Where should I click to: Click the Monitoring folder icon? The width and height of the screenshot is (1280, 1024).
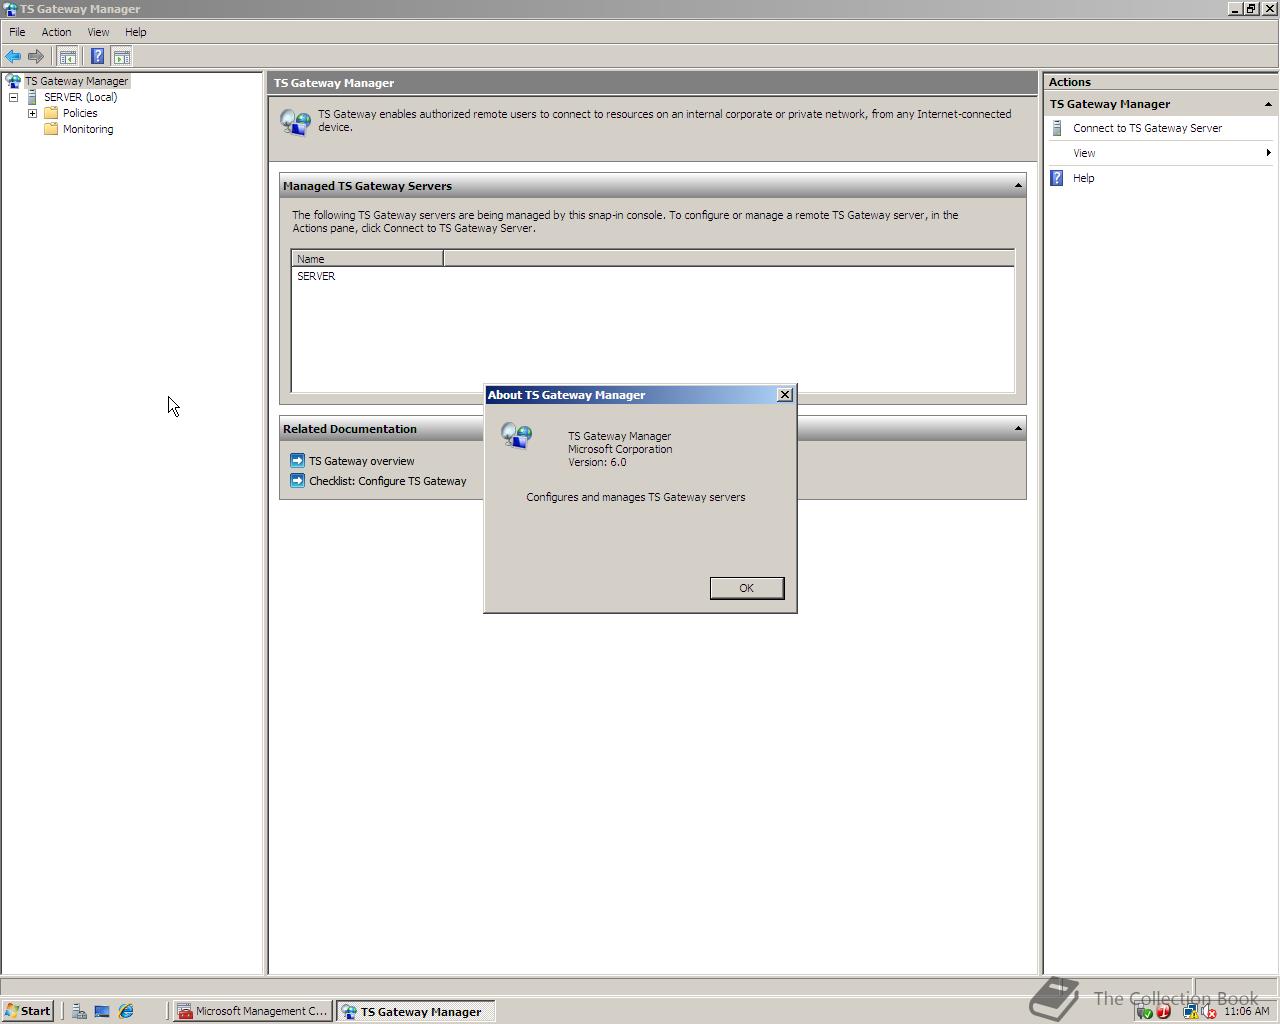51,129
